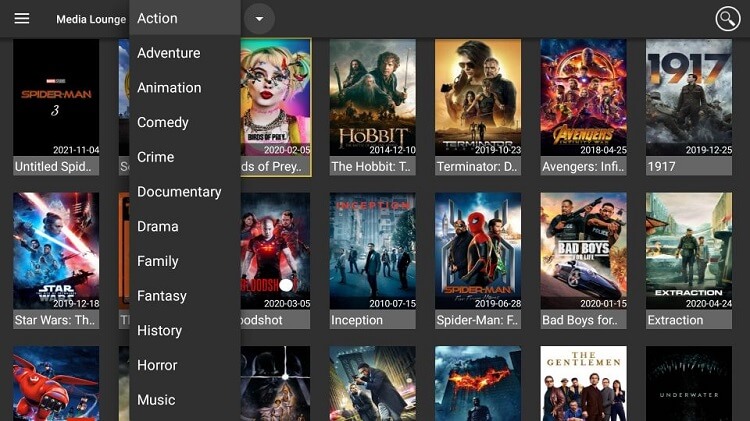Open the Bloodshot movie poster
Screen dimensions: 750x421
(276, 251)
